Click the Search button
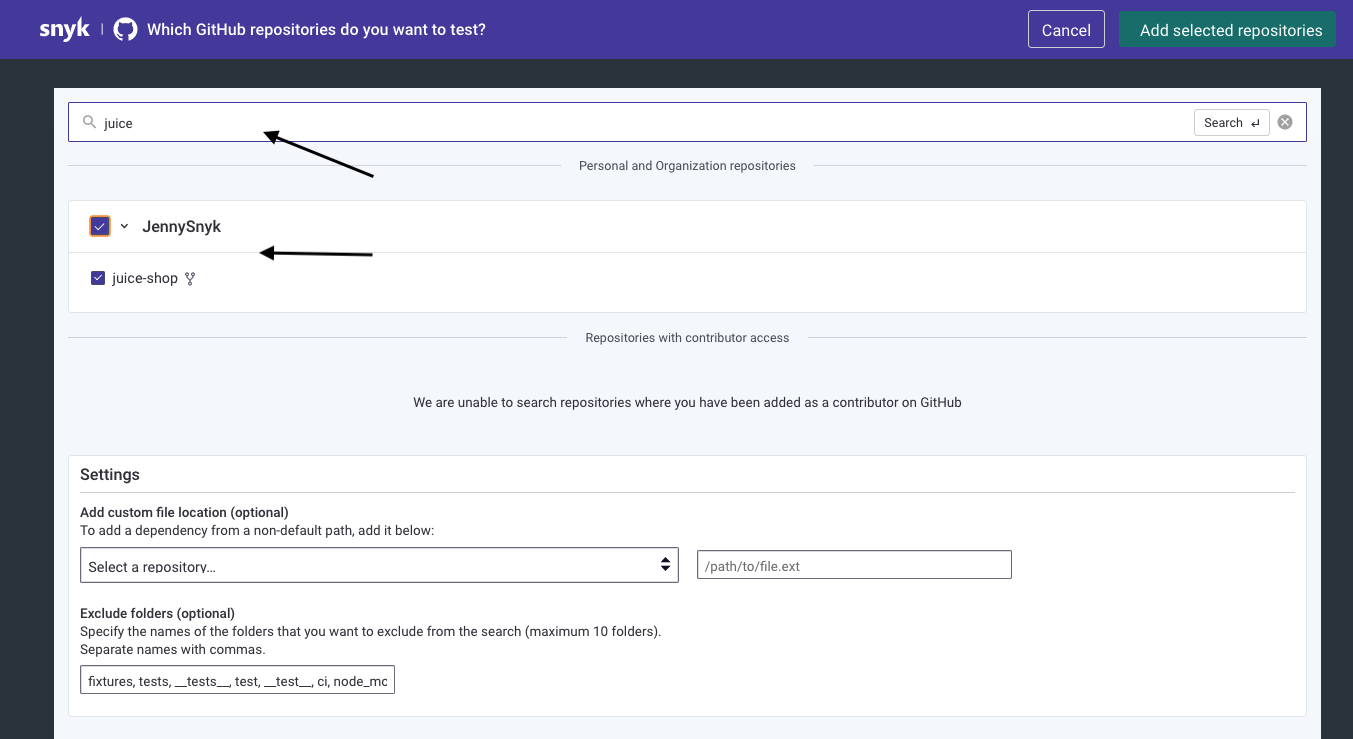 [1232, 122]
